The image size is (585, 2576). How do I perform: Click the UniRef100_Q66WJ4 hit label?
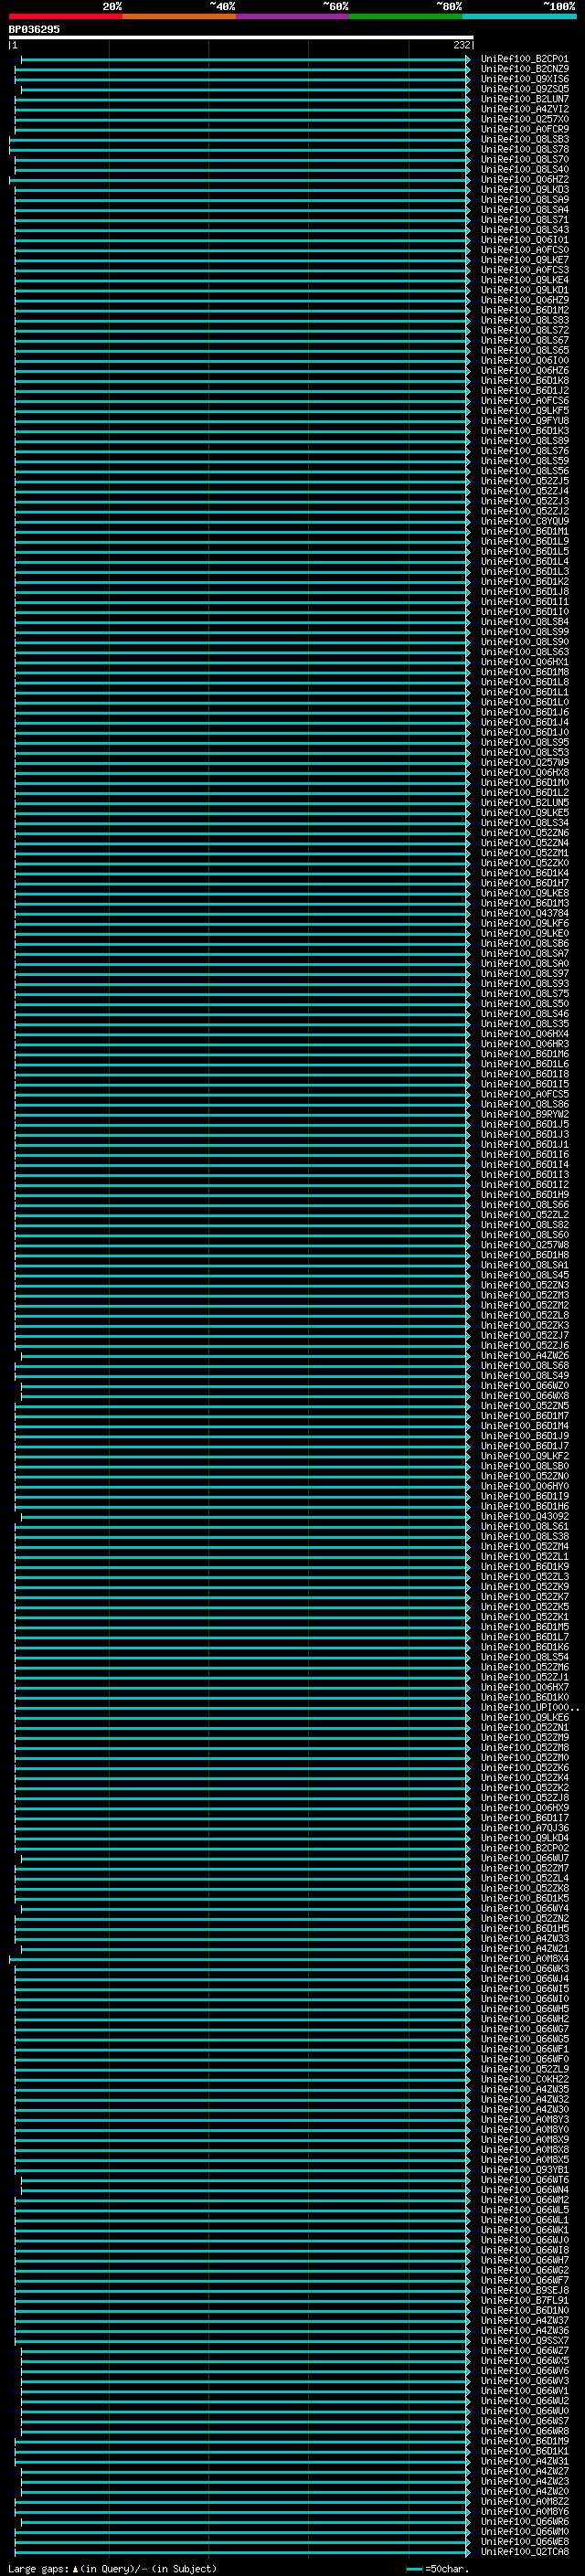click(524, 1978)
